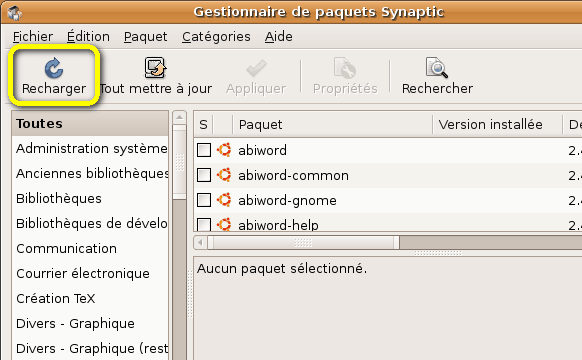Click category list scroll-up arrow
Screen dimensions: 582x360
tap(180, 117)
